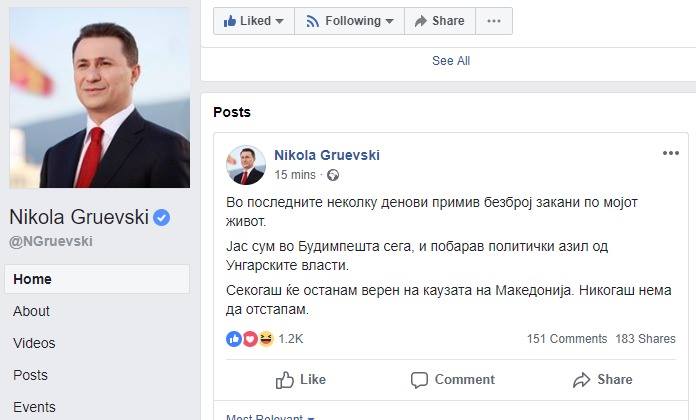Click the globe public audience icon
Viewport: 696px width, 420px height.
pos(333,175)
